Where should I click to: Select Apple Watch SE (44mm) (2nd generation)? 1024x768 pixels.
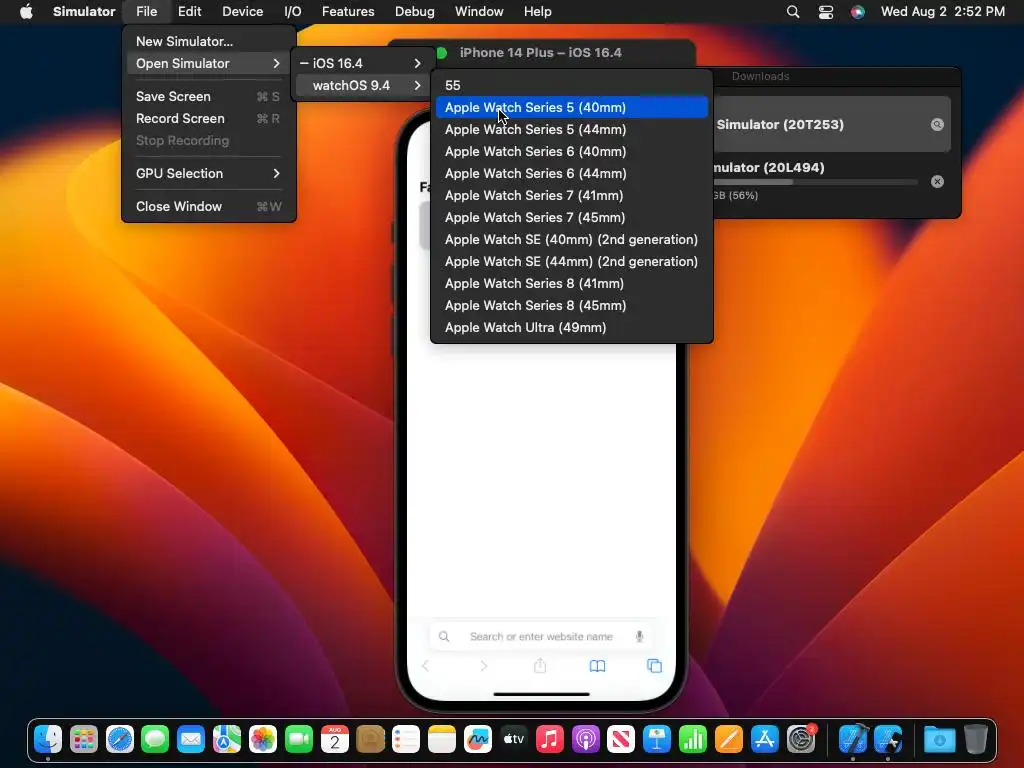(571, 262)
